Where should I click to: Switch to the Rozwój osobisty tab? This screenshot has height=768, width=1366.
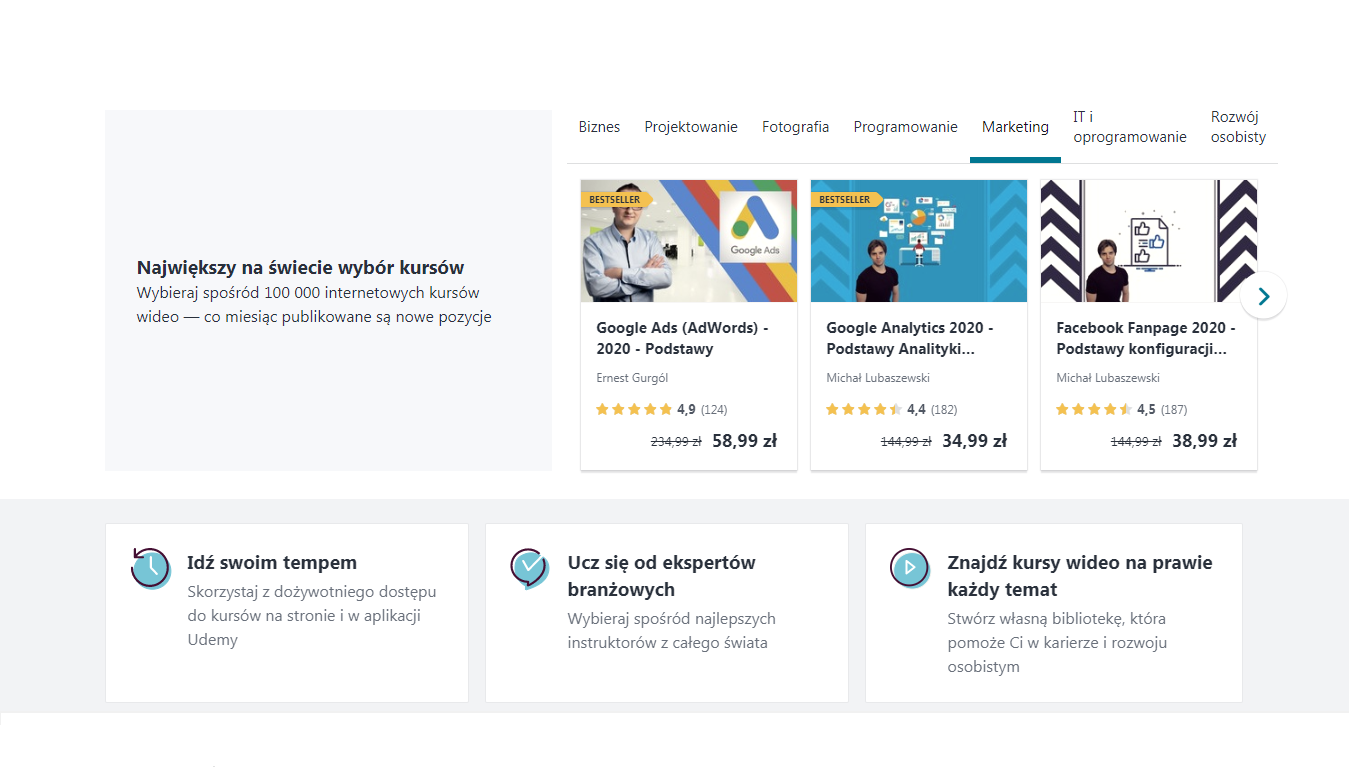(x=1238, y=127)
